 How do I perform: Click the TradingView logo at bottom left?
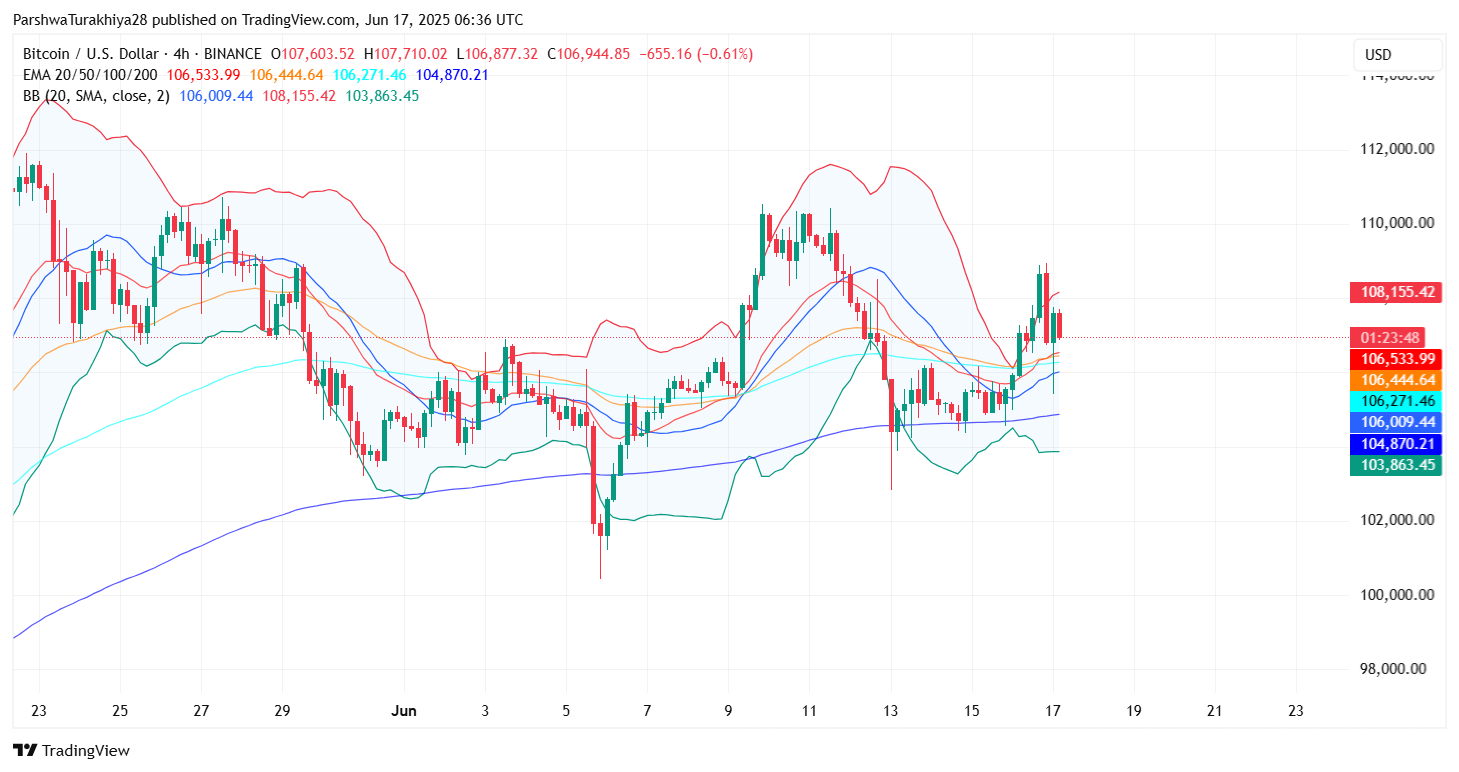pyautogui.click(x=71, y=750)
